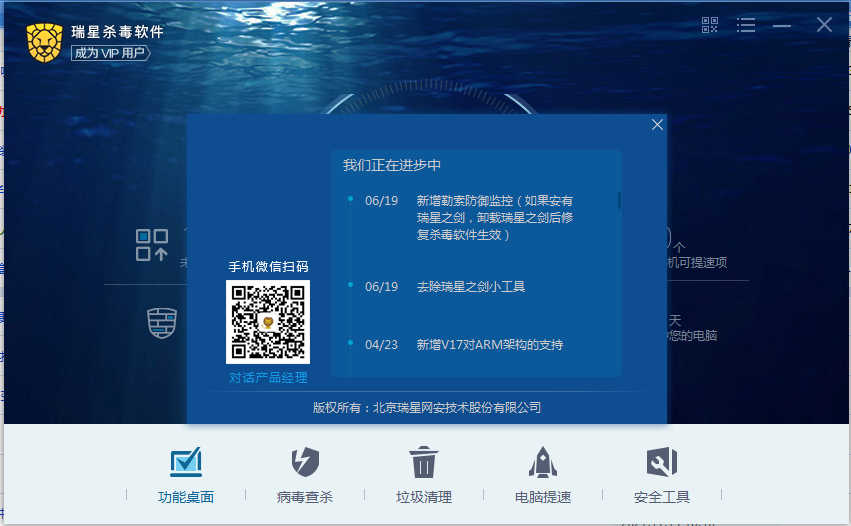Select the 功能桌面 monitor icon
This screenshot has height=526, width=851.
point(186,462)
